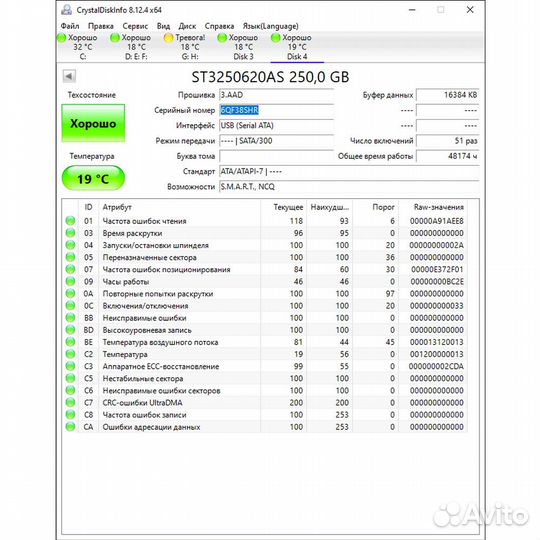540x540 pixels.
Task: Open the Вид menu
Action: (163, 26)
